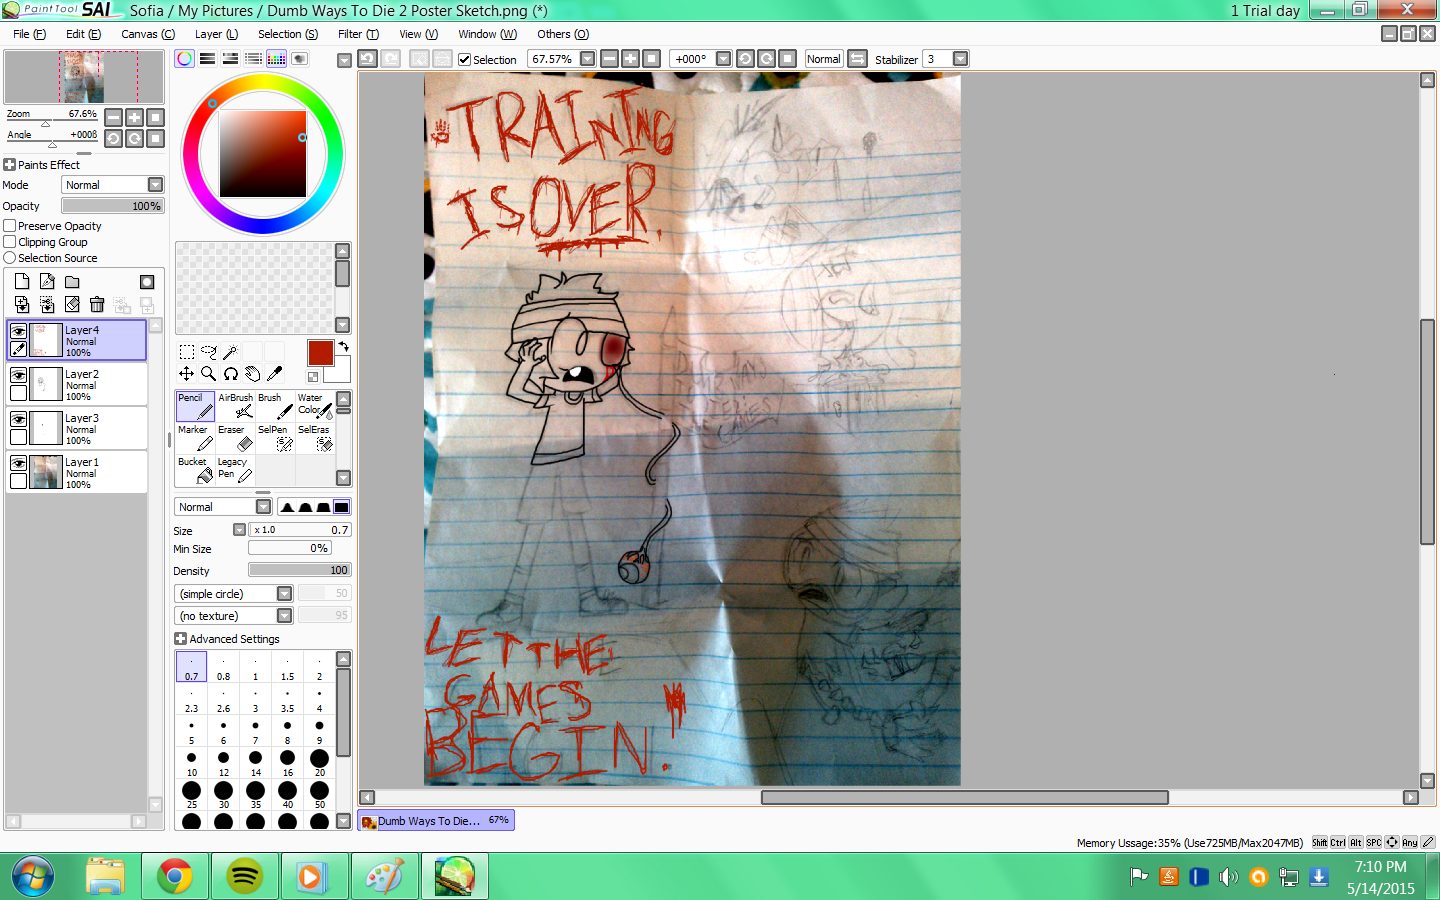This screenshot has width=1440, height=900.
Task: Click the layer mask icon in the layer panel
Action: click(x=147, y=282)
